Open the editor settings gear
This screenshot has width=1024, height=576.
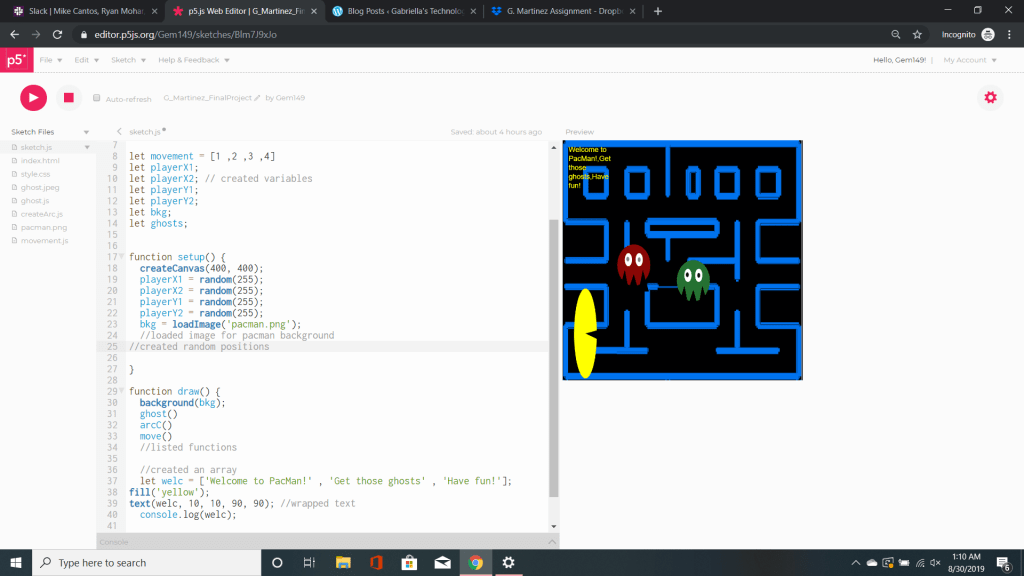click(x=990, y=97)
